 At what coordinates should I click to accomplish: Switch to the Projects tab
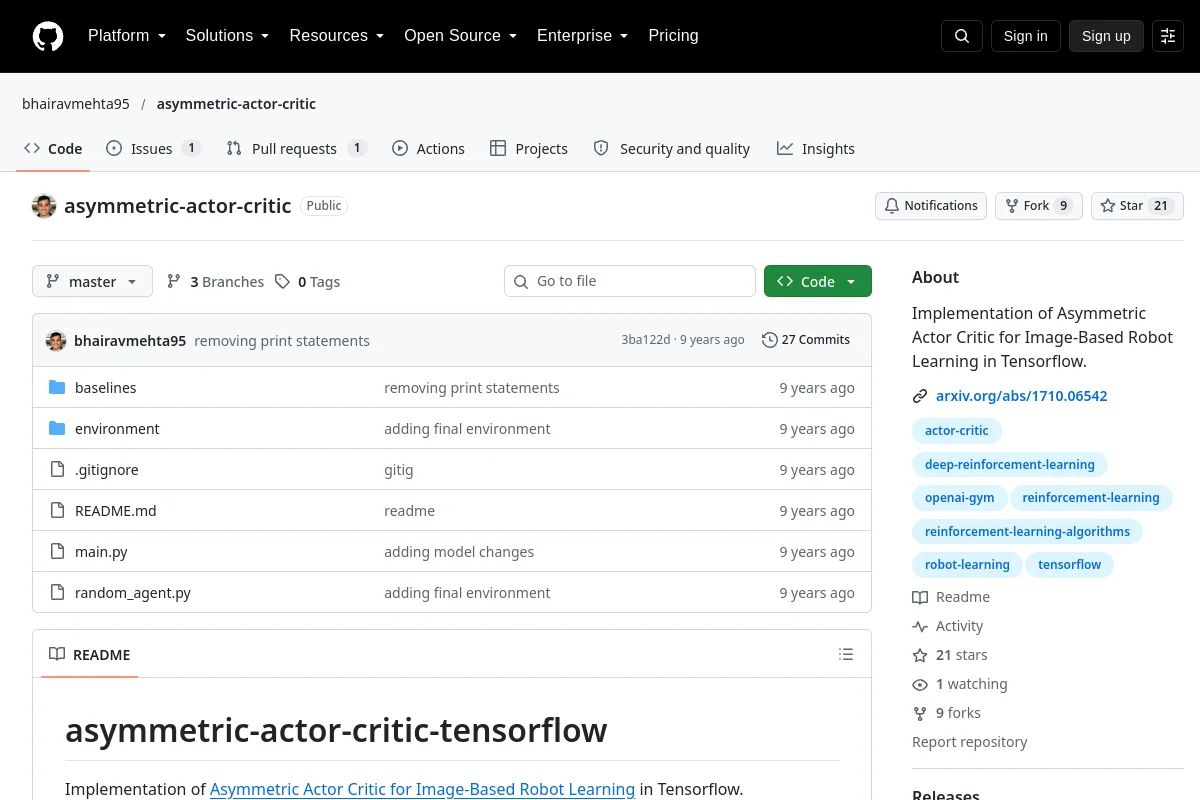pyautogui.click(x=529, y=149)
